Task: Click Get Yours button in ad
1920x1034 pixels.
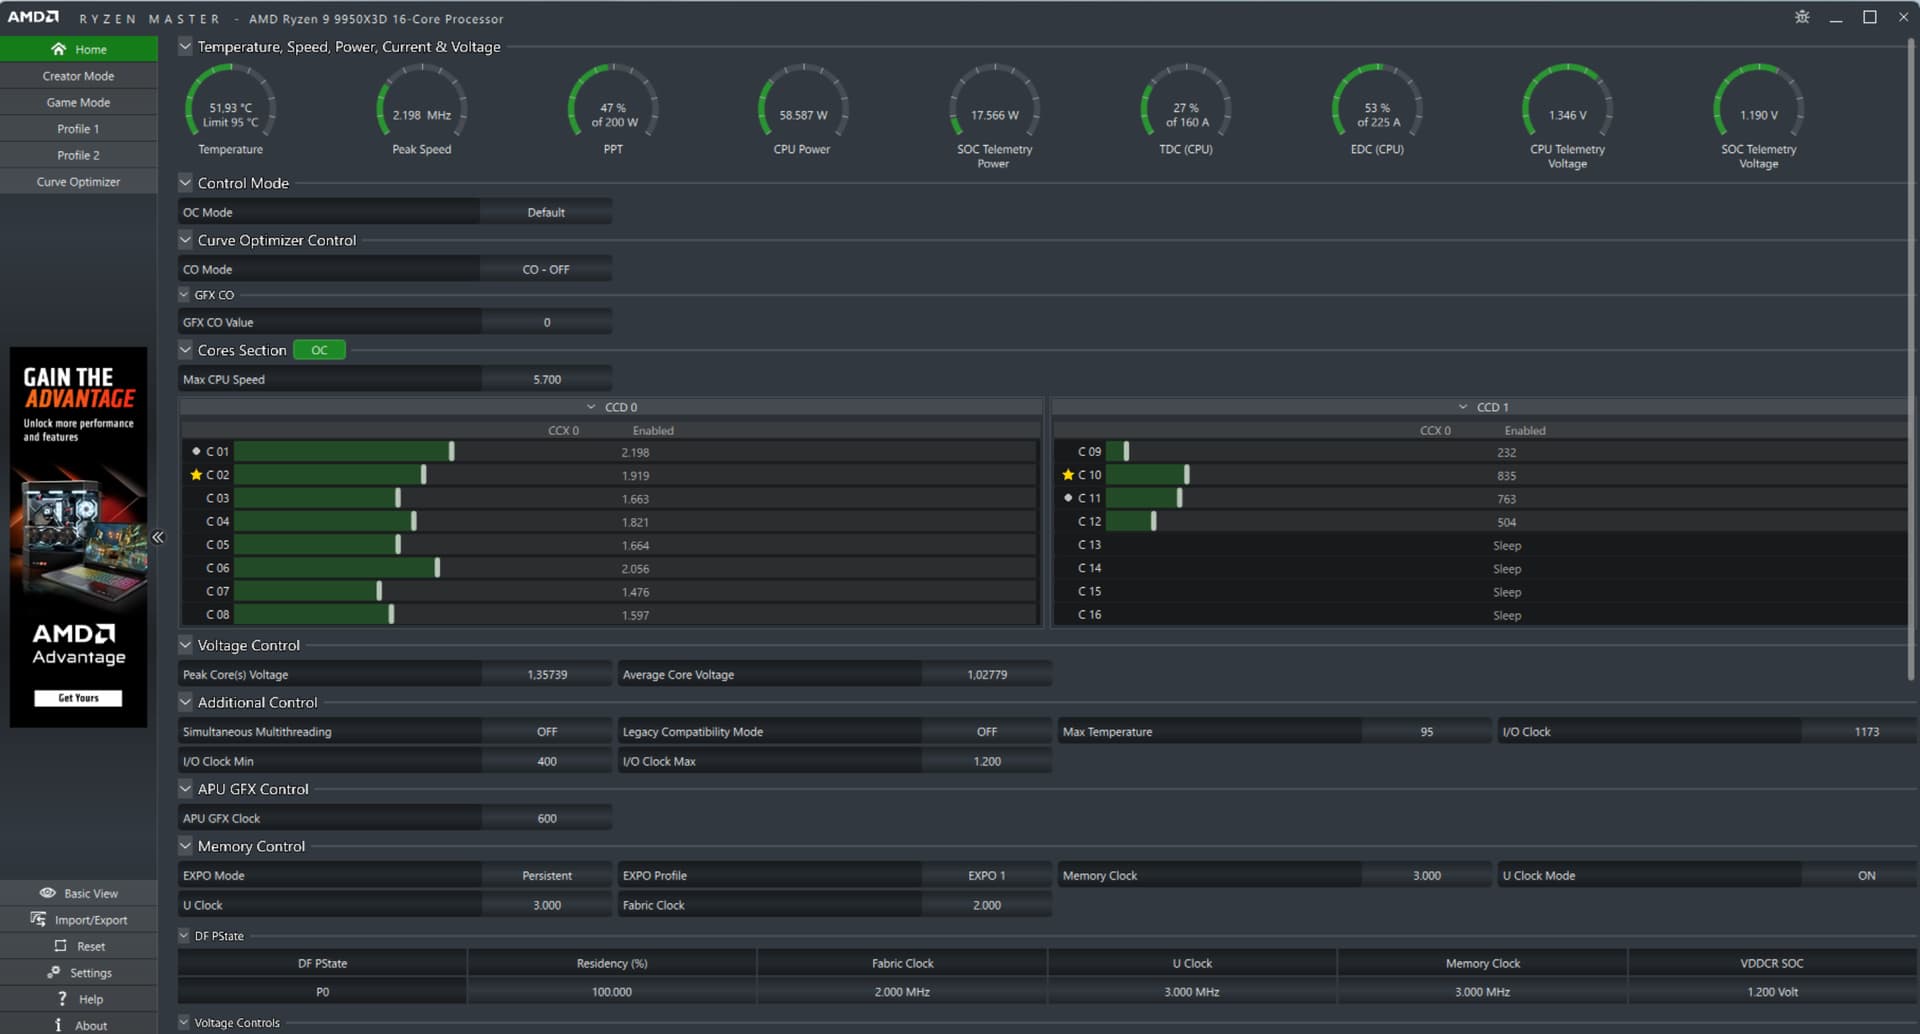Action: tap(78, 698)
